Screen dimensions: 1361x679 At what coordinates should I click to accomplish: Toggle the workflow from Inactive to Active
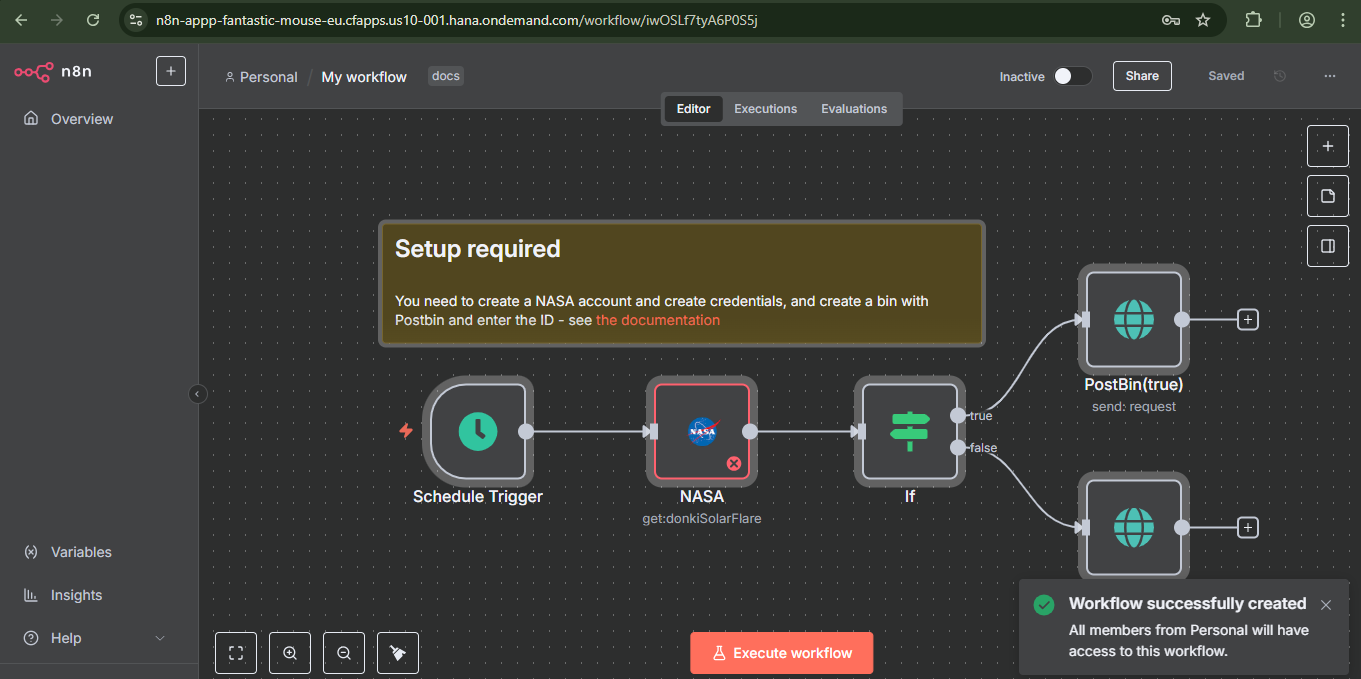(x=1071, y=75)
